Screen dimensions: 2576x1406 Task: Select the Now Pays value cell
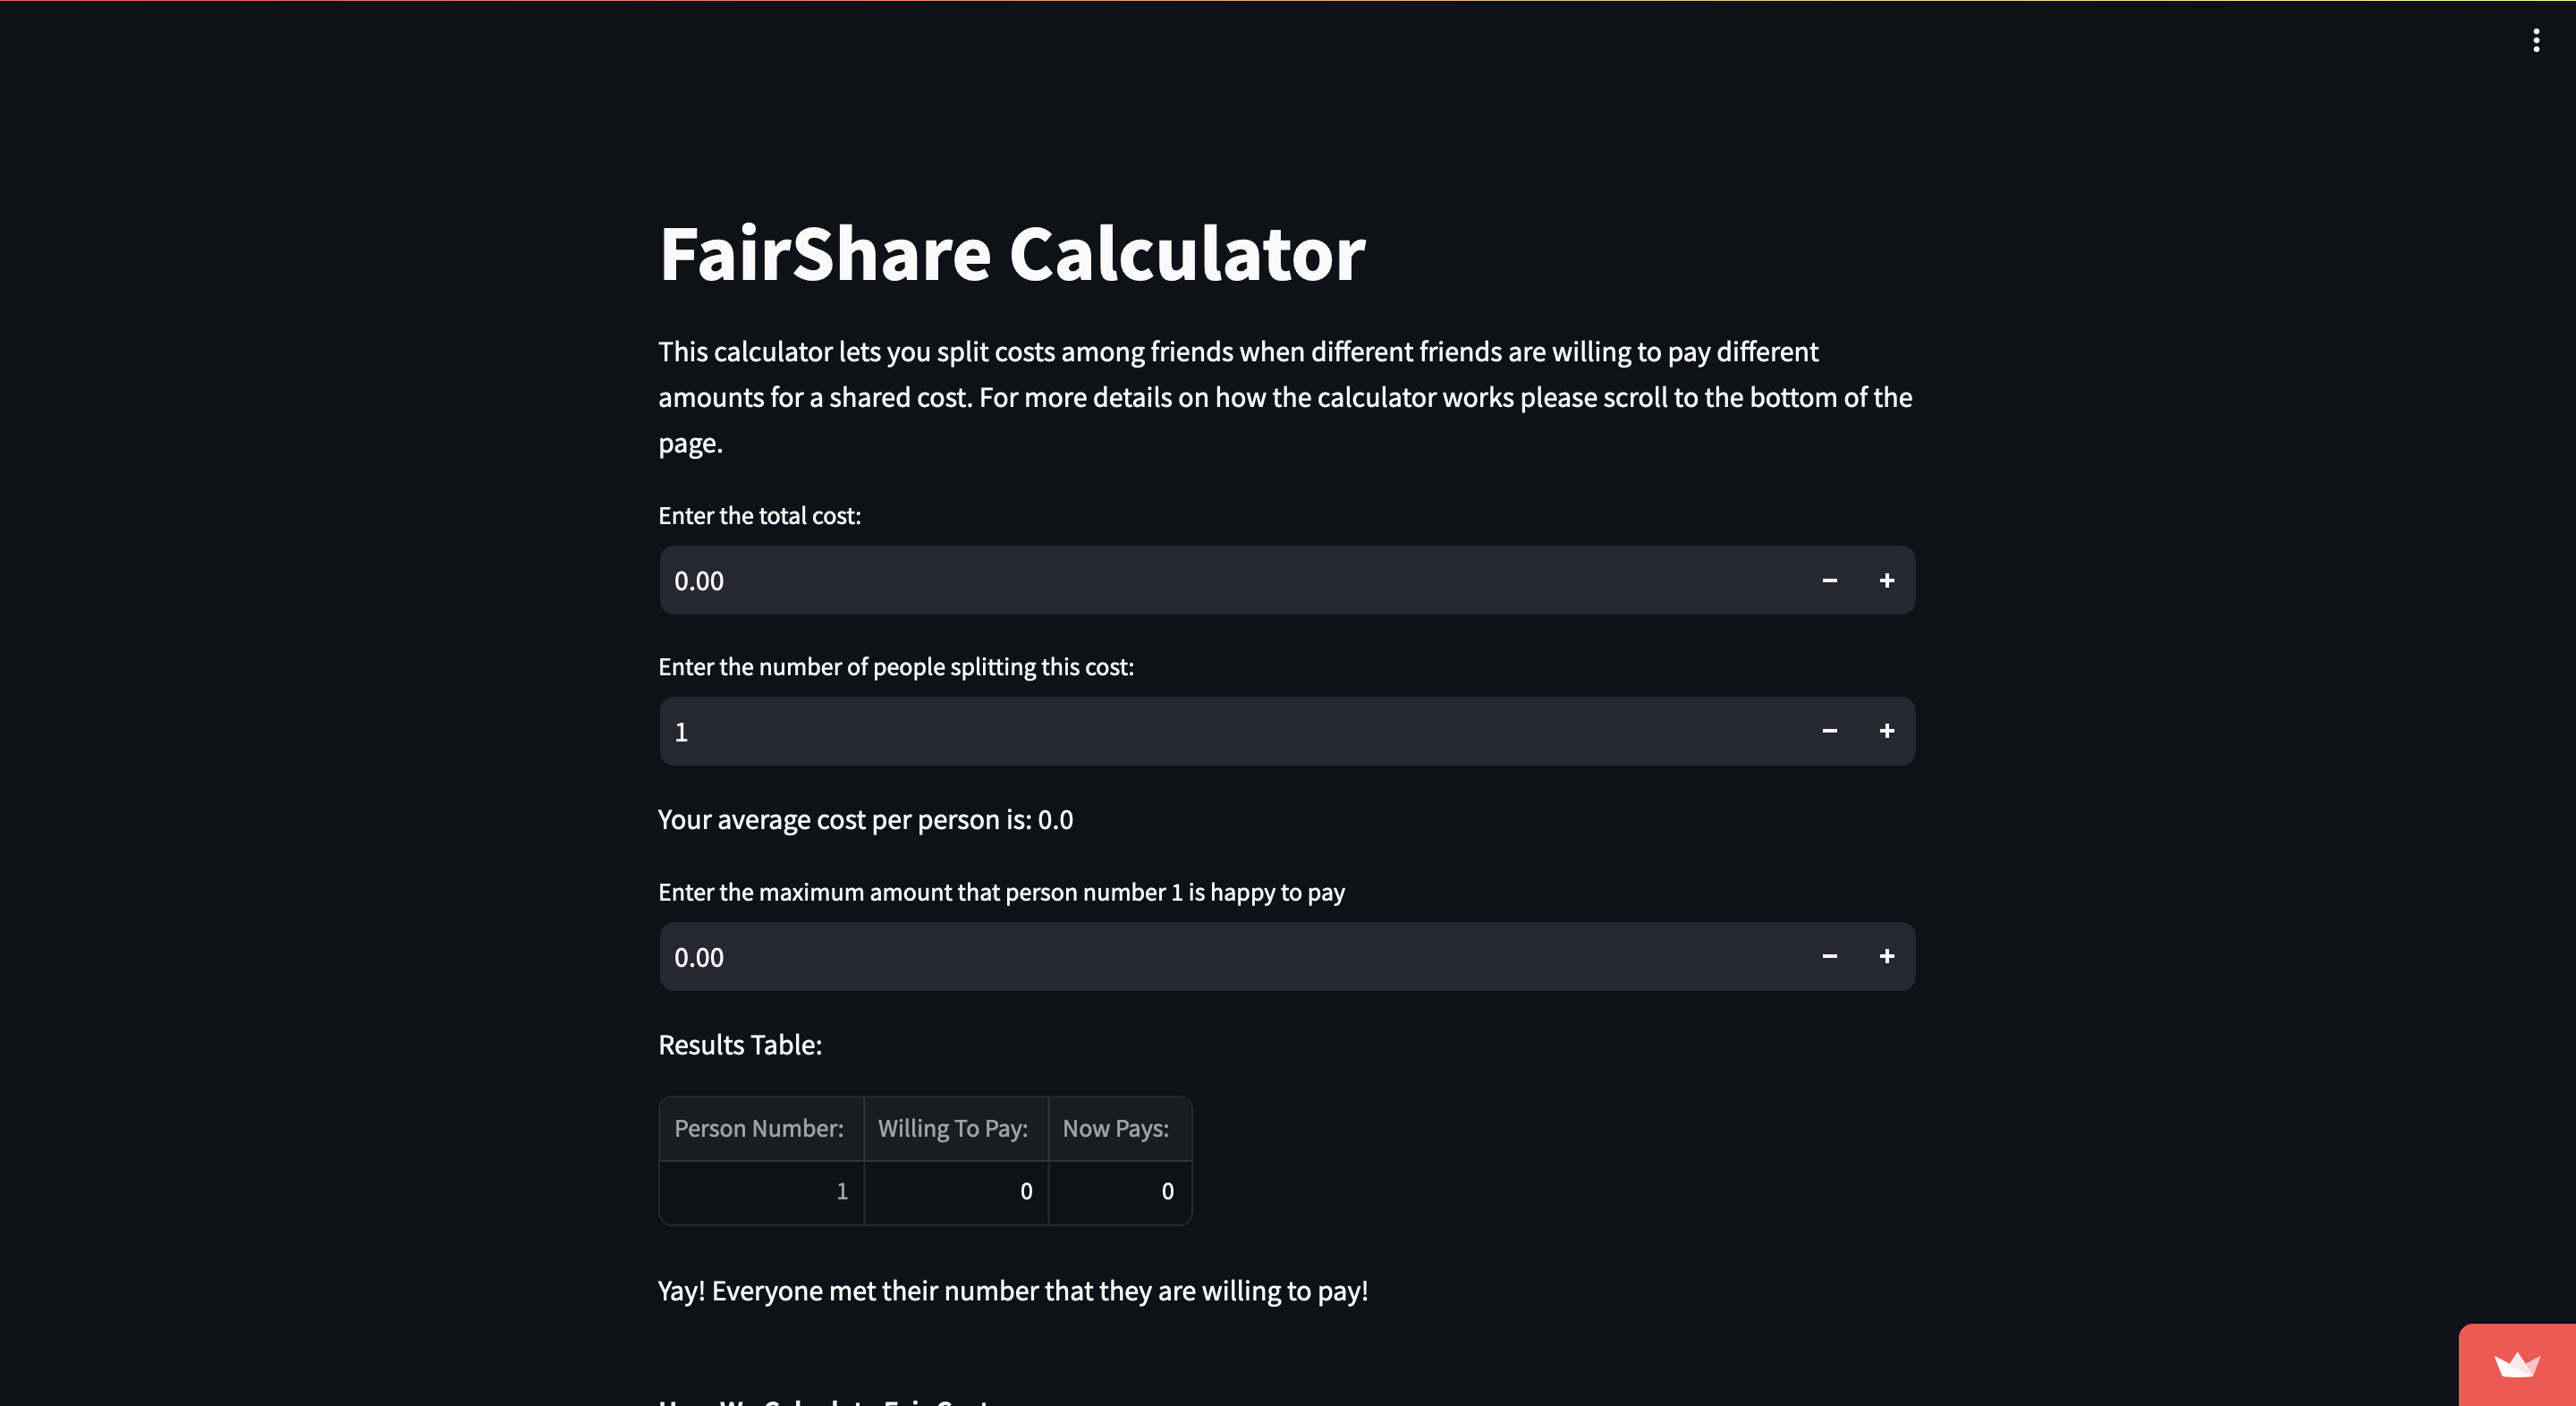[1120, 1192]
